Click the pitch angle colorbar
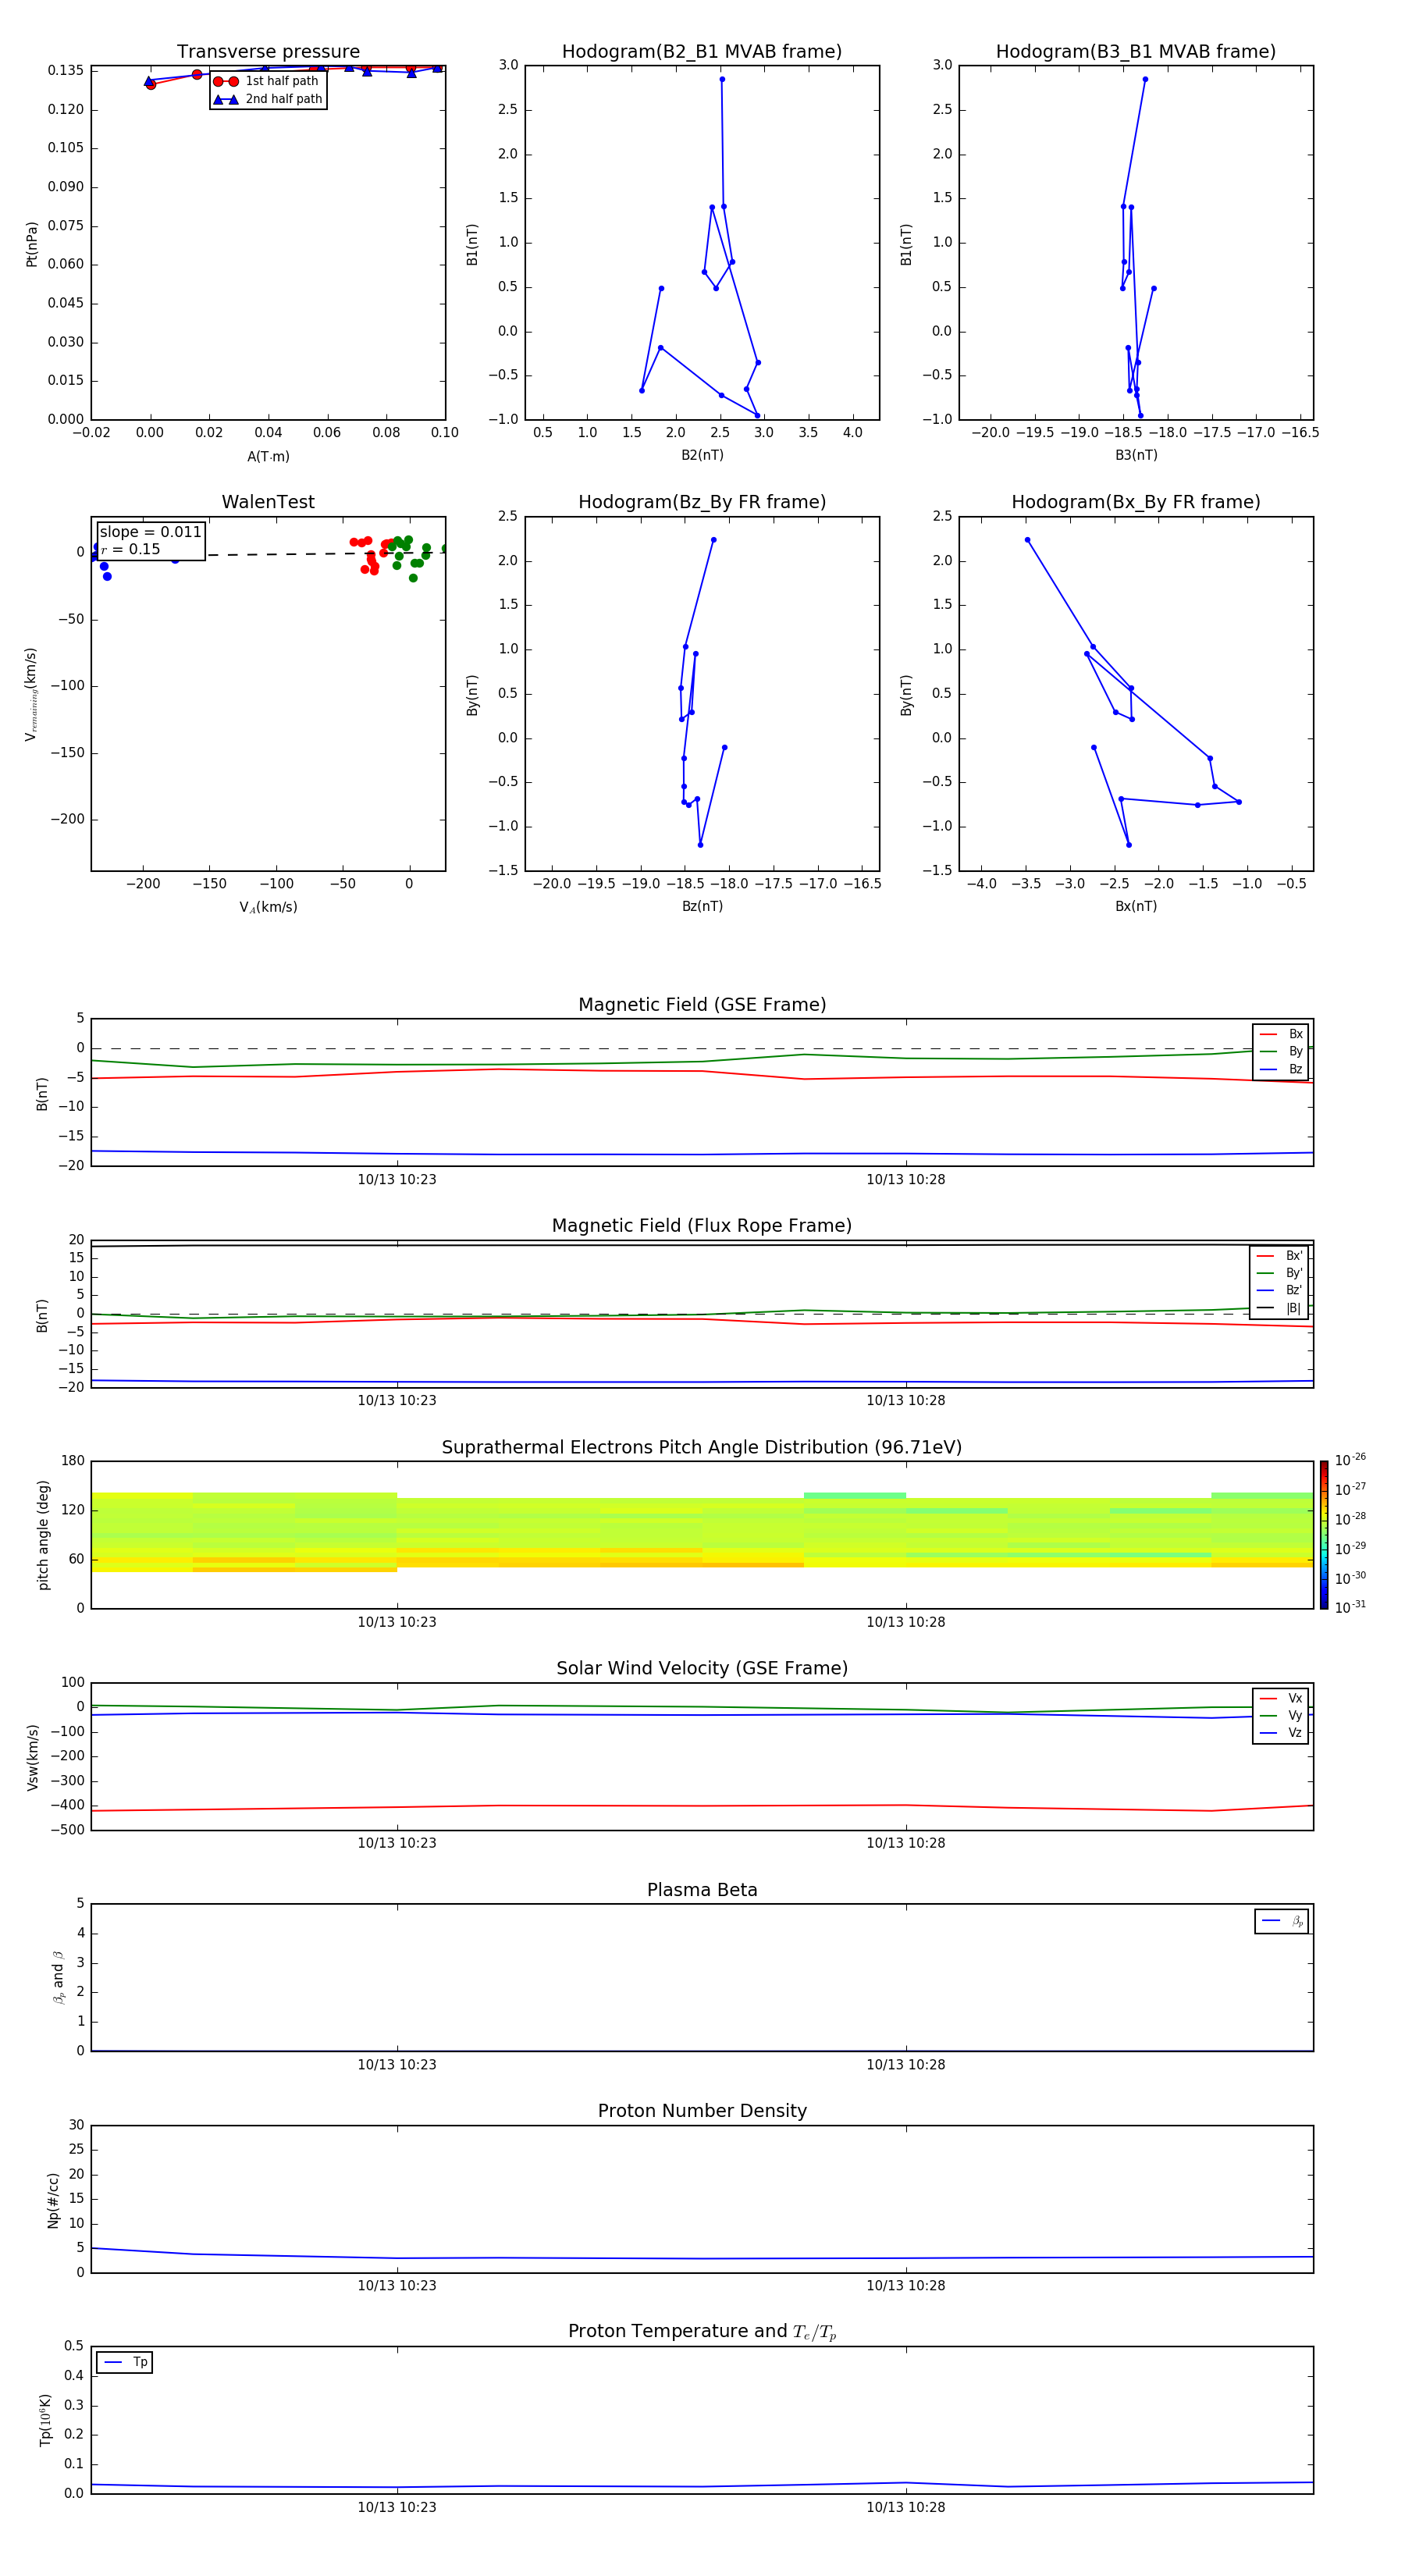 point(1323,1535)
